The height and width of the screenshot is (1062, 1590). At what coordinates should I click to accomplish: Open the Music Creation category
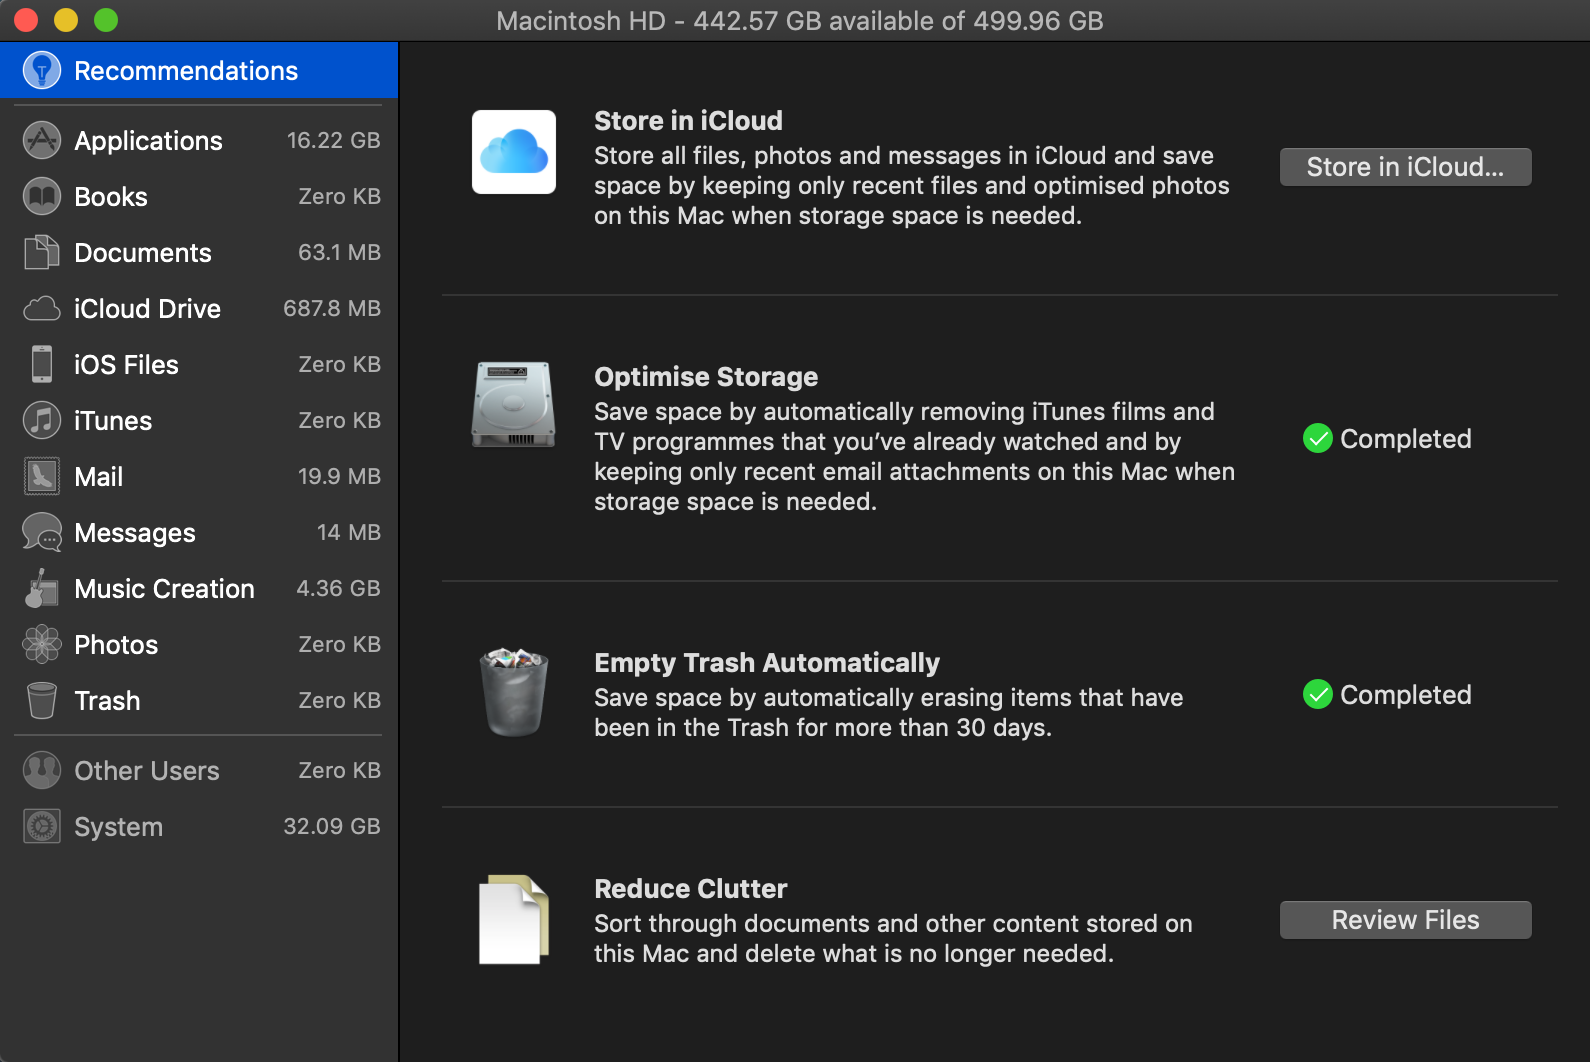pos(199,588)
